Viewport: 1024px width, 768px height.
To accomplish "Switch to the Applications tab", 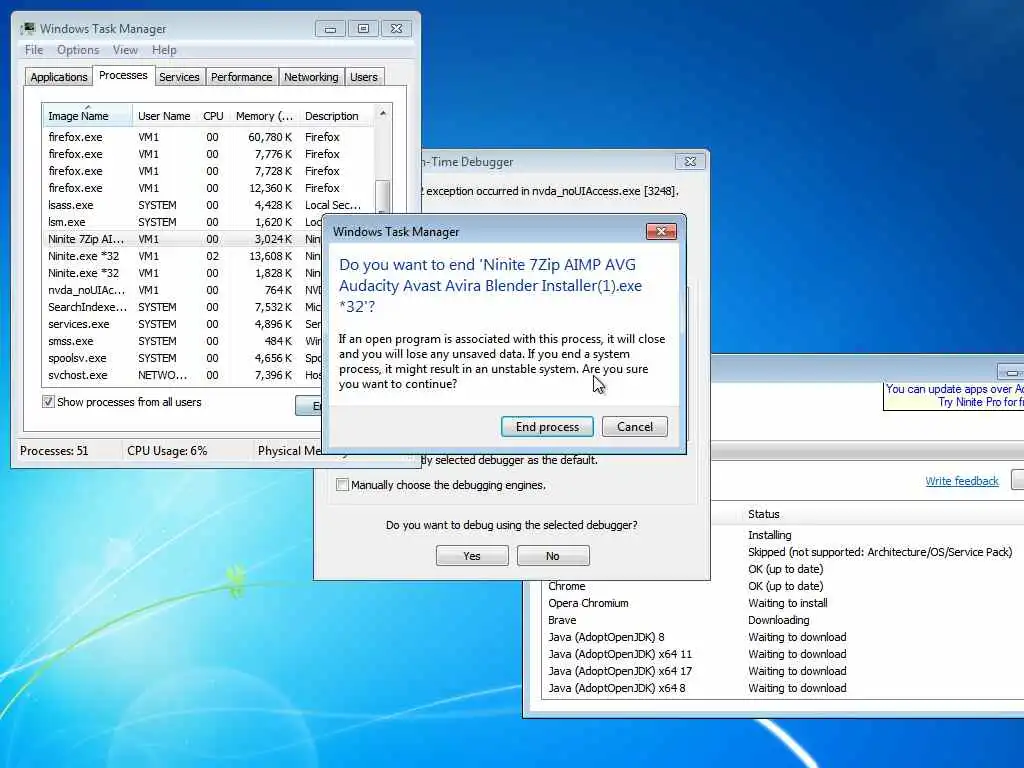I will (59, 77).
